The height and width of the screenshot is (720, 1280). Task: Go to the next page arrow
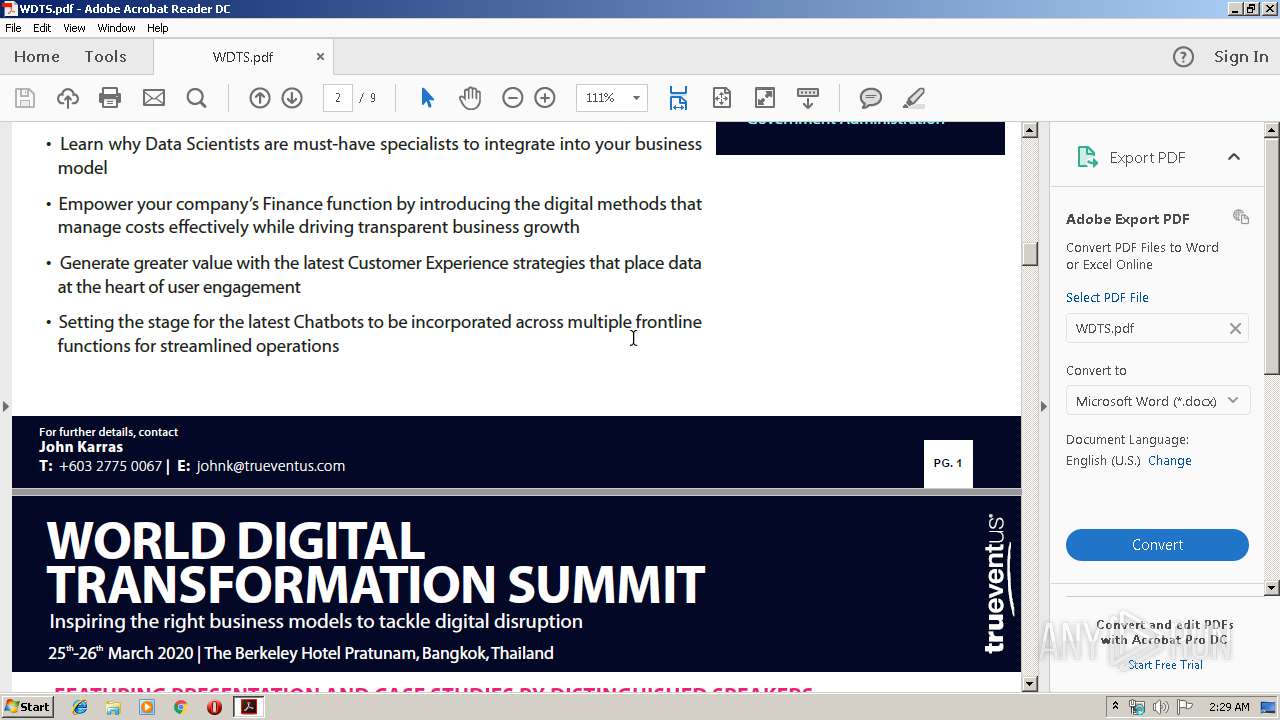point(292,98)
